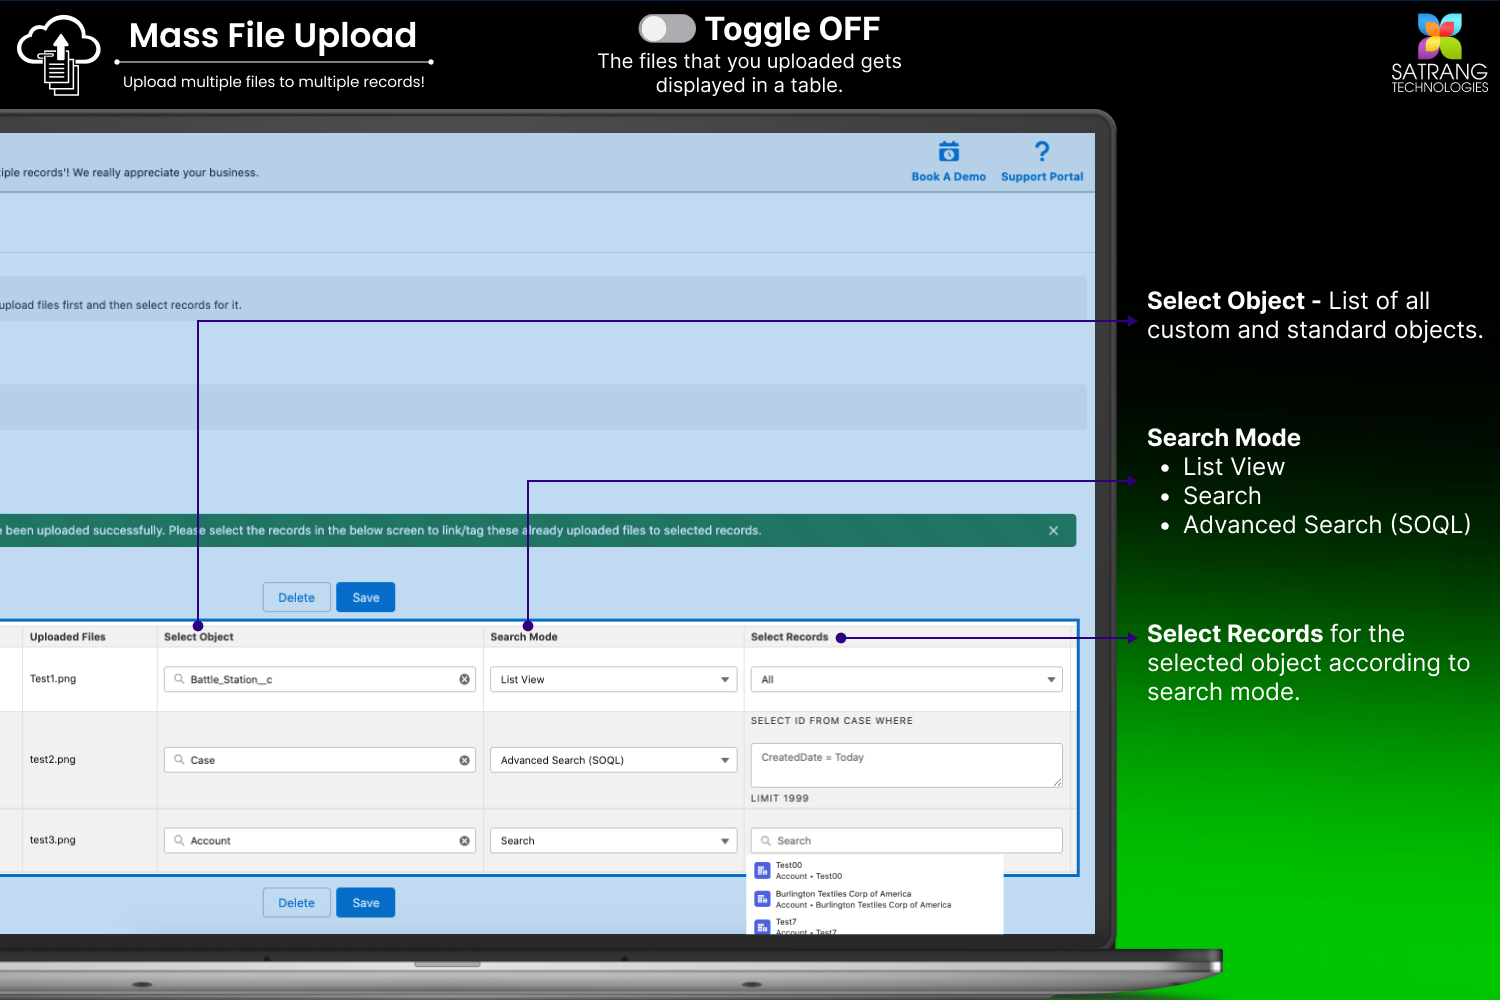This screenshot has height=1000, width=1500.
Task: Open the Advanced Search (SOQL) dropdown
Action: click(613, 761)
